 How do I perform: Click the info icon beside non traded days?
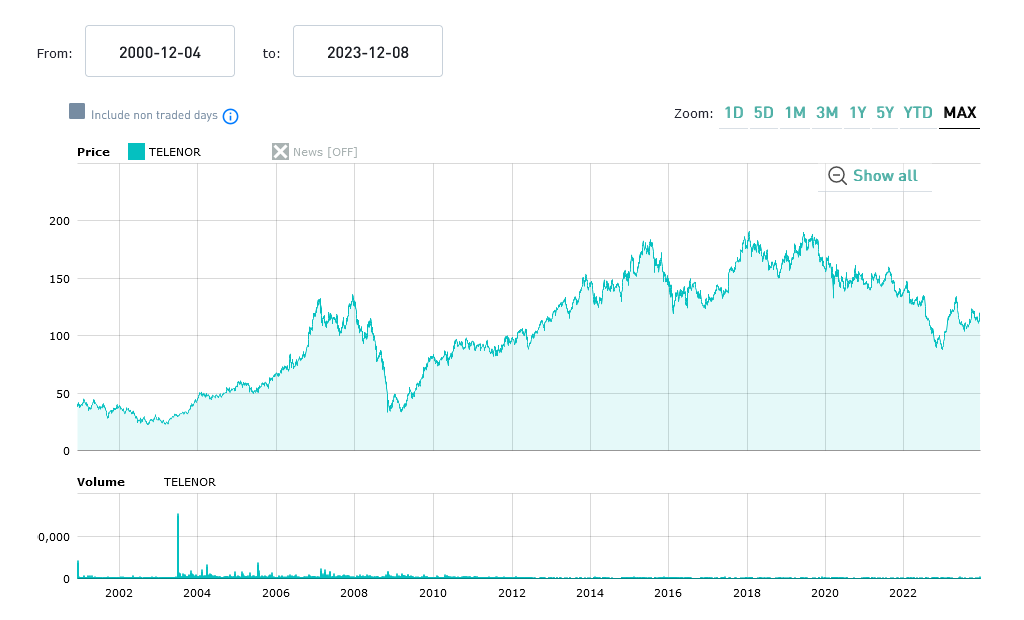click(x=230, y=116)
